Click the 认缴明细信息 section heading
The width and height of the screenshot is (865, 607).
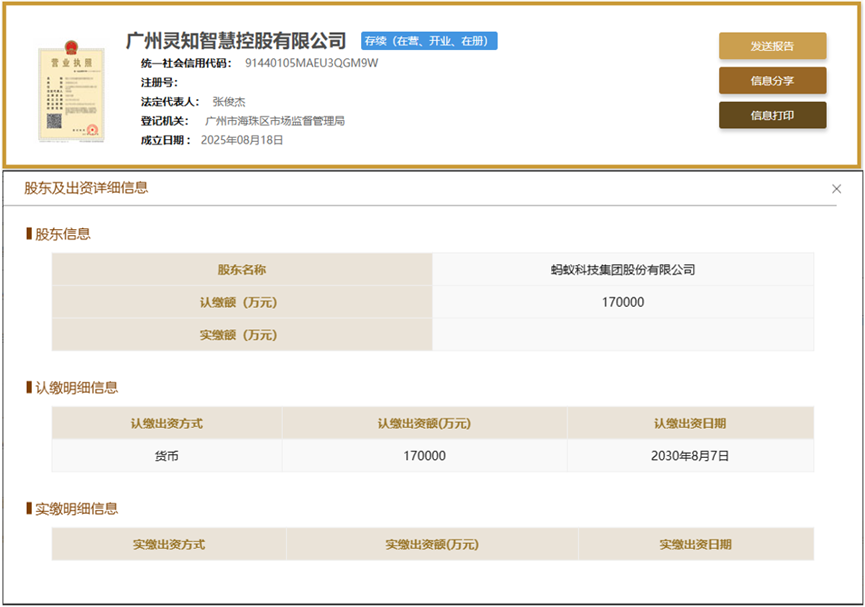(x=76, y=387)
